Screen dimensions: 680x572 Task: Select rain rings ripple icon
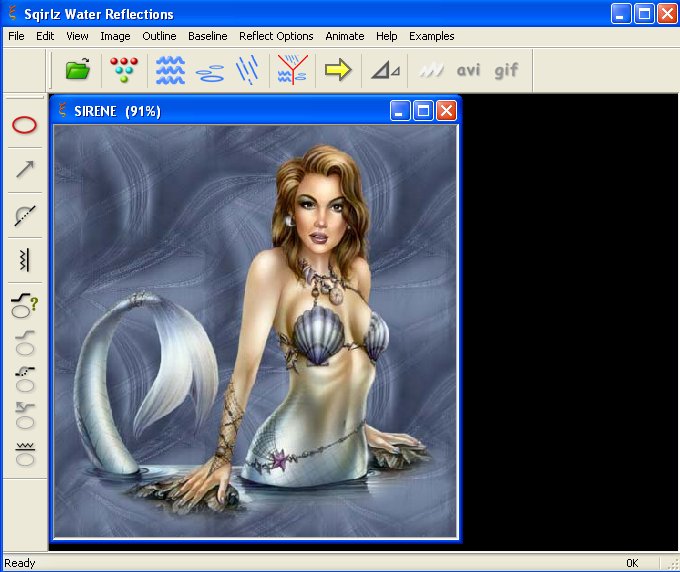pyautogui.click(x=210, y=73)
